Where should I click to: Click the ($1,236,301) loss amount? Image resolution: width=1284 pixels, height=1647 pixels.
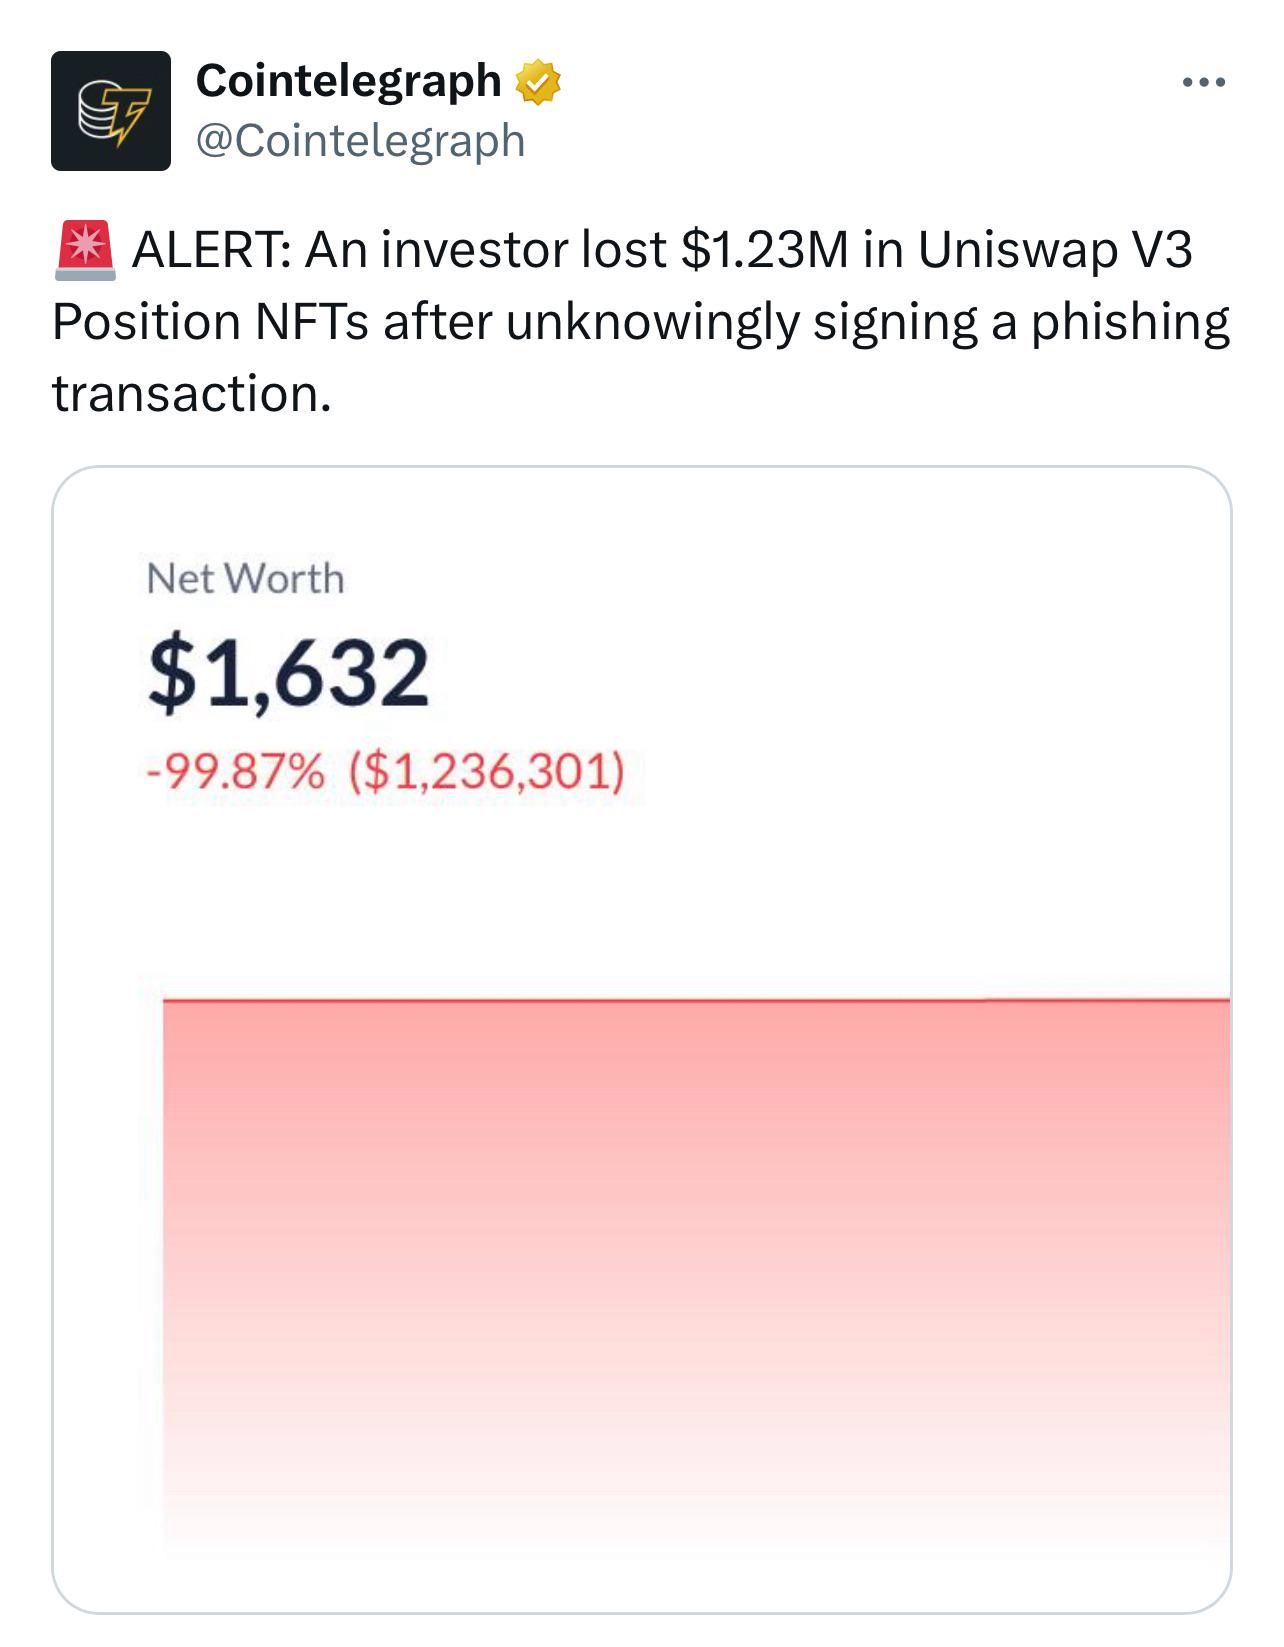pos(488,773)
